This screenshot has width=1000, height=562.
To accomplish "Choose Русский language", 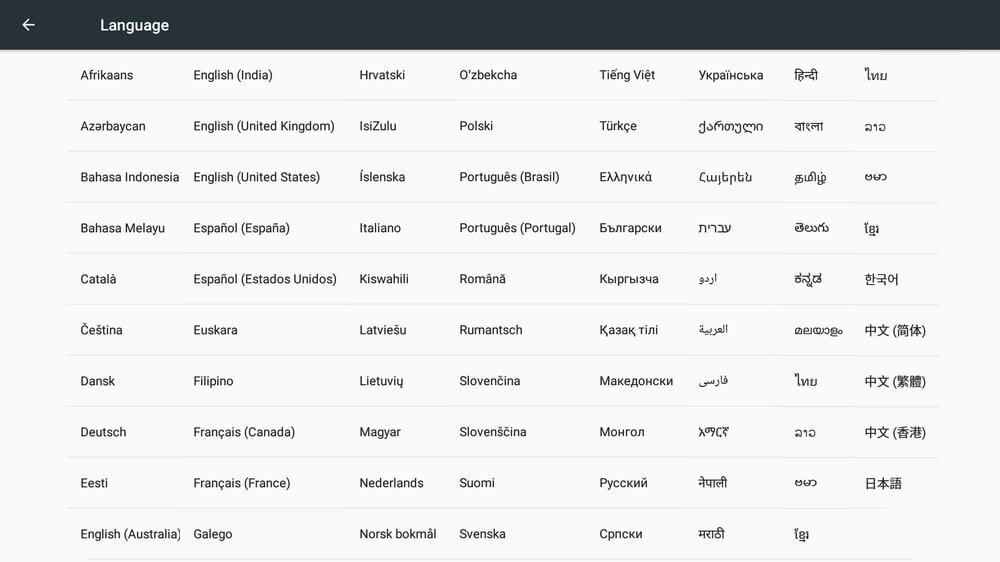I will point(624,483).
